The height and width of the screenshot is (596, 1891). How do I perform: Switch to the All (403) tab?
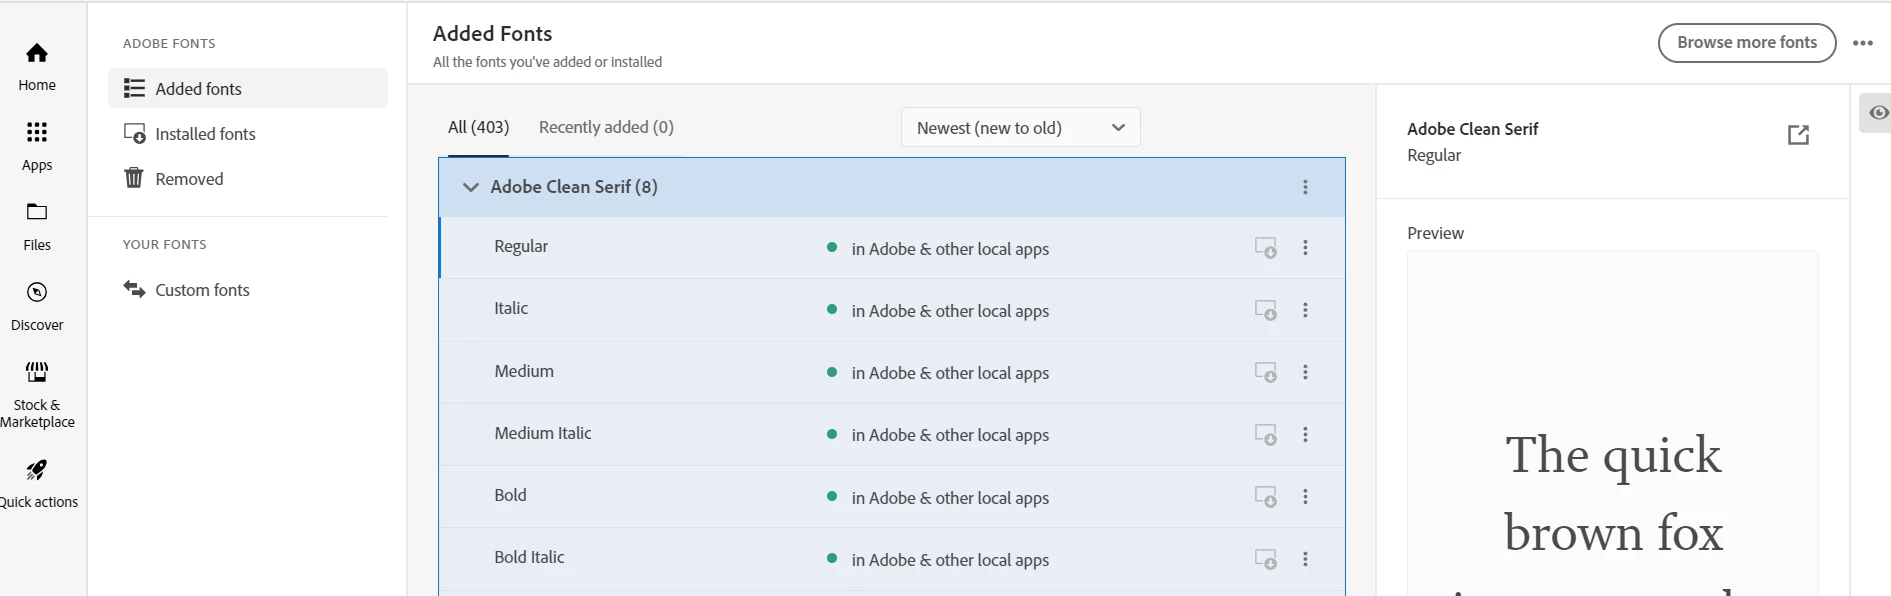(478, 127)
